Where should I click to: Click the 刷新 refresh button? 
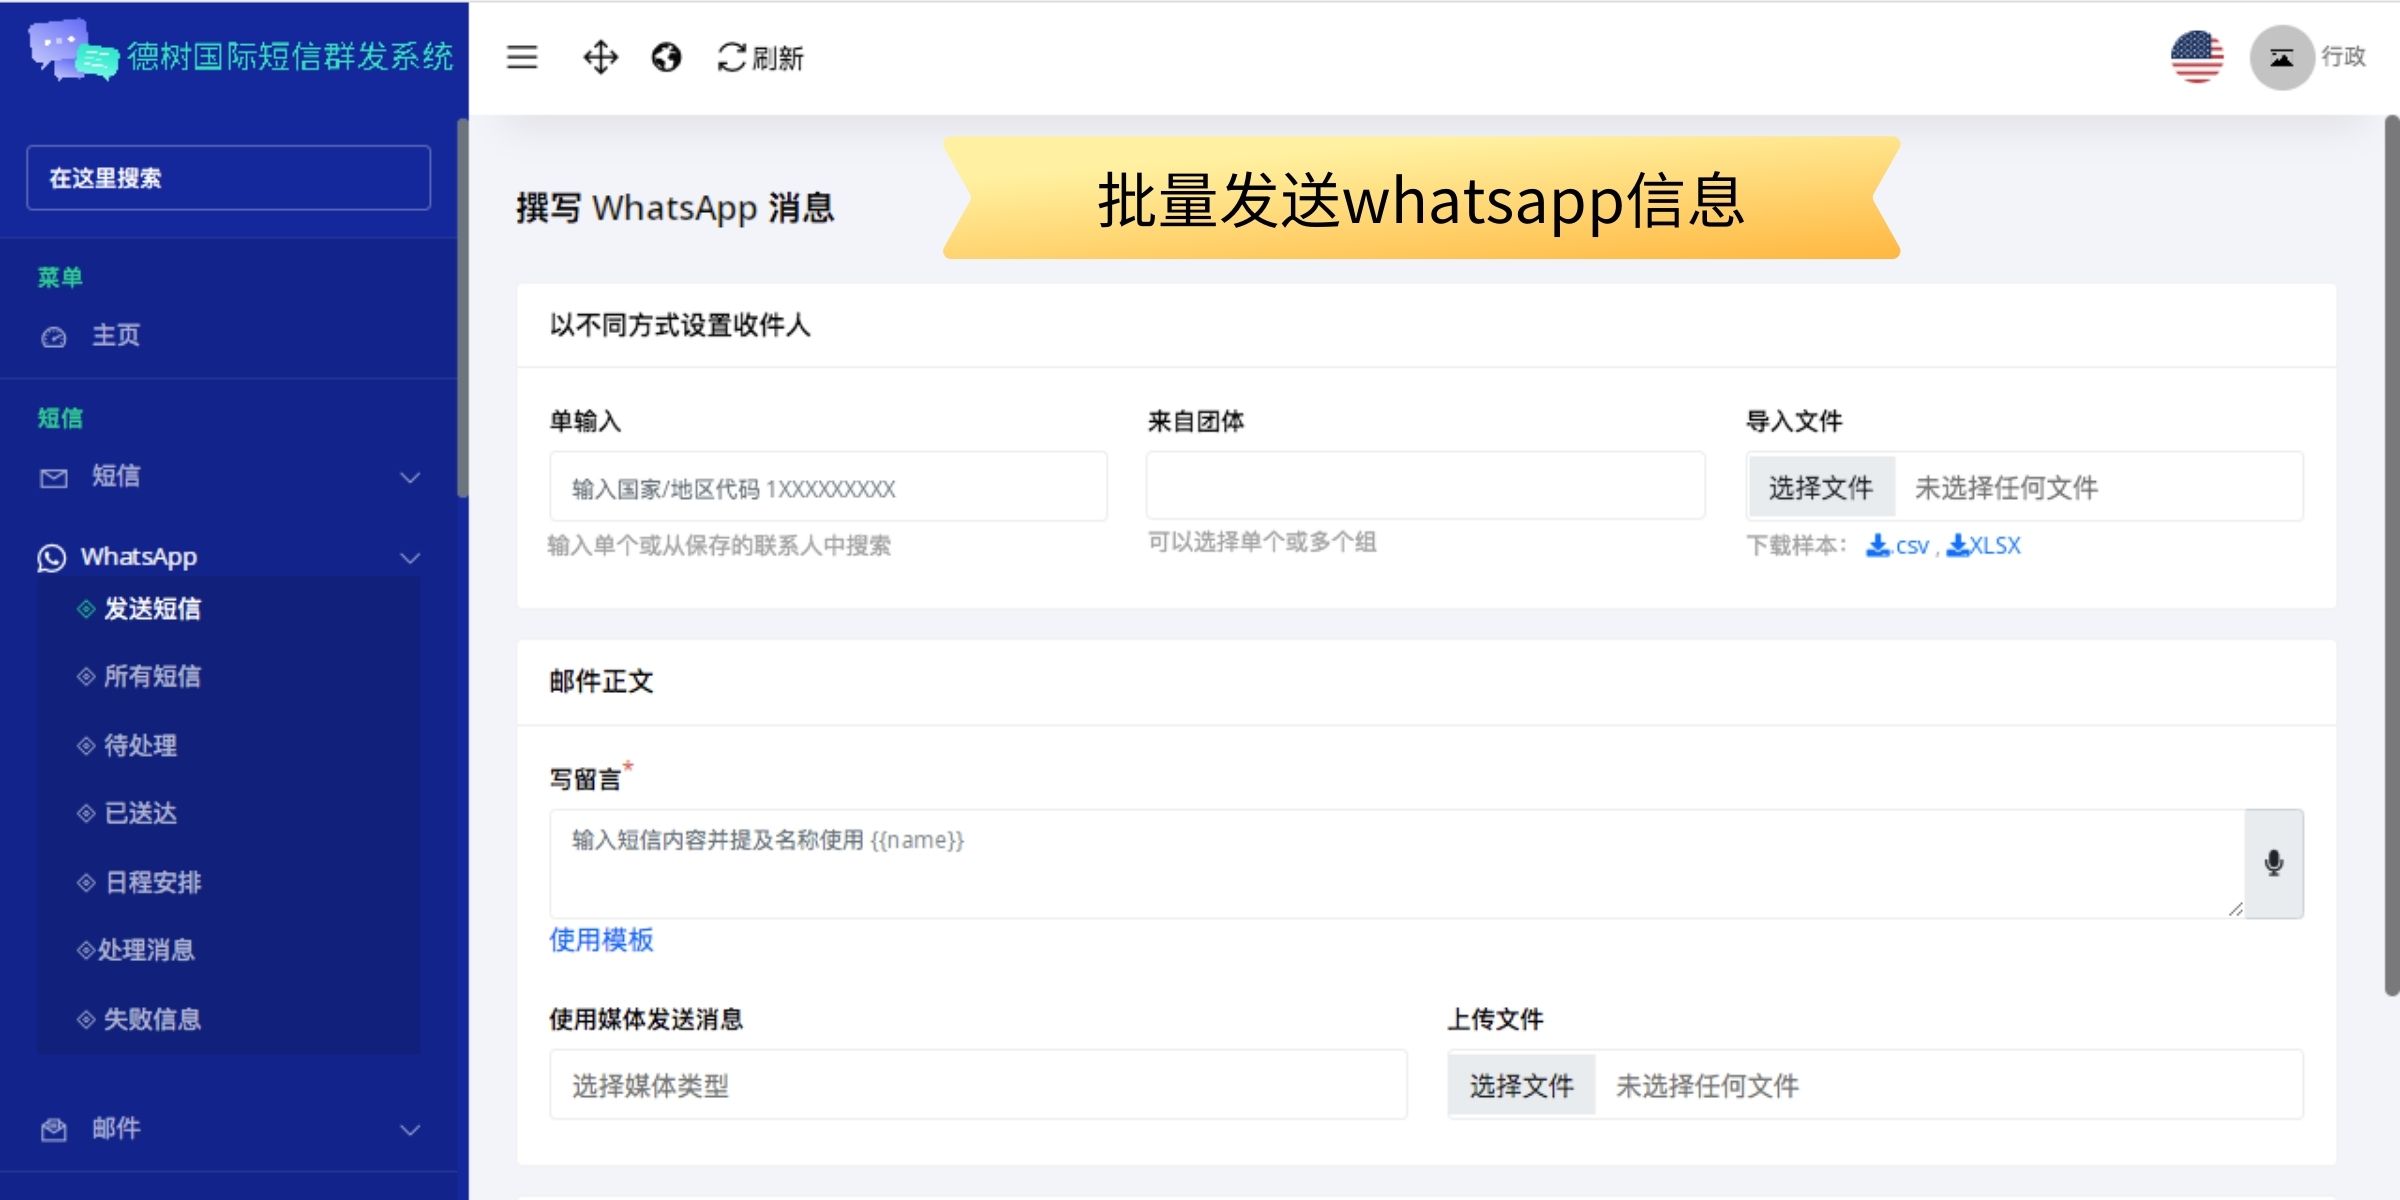[761, 58]
